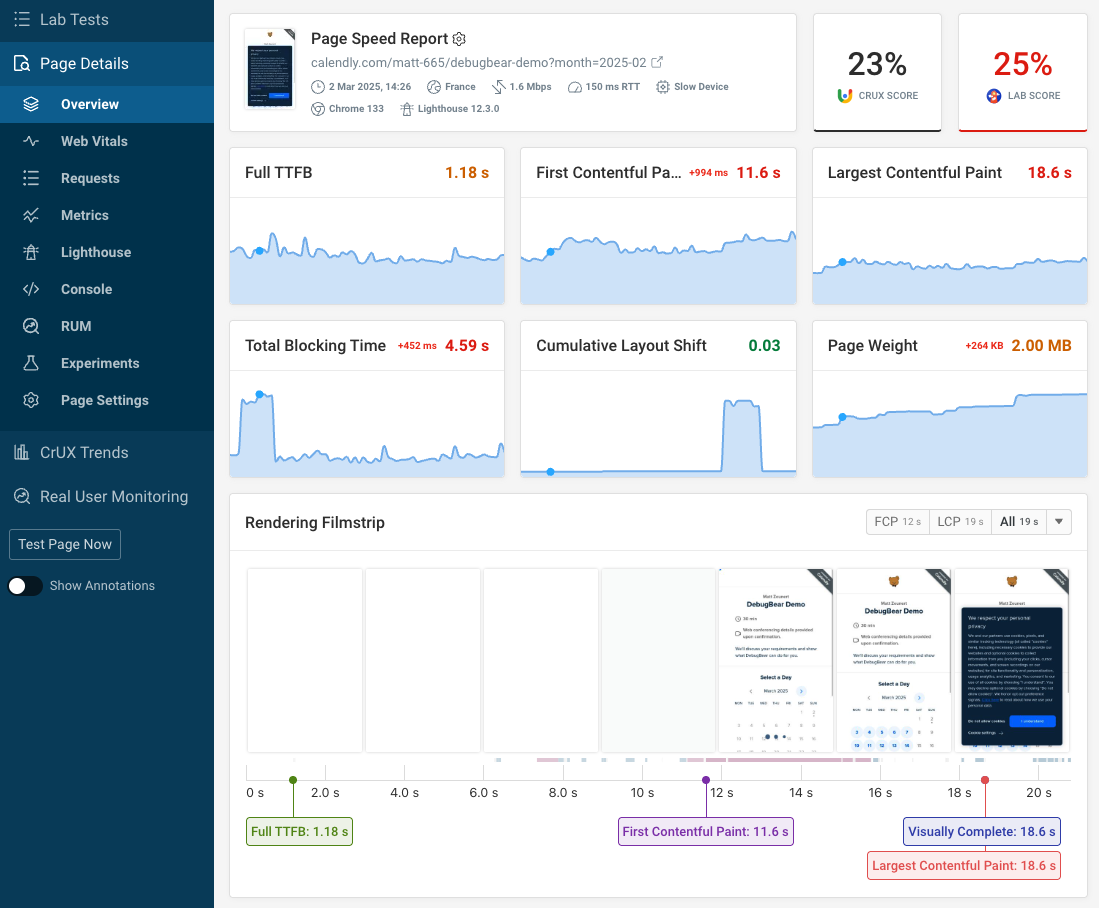Open the Experiments flask icon

[30, 363]
